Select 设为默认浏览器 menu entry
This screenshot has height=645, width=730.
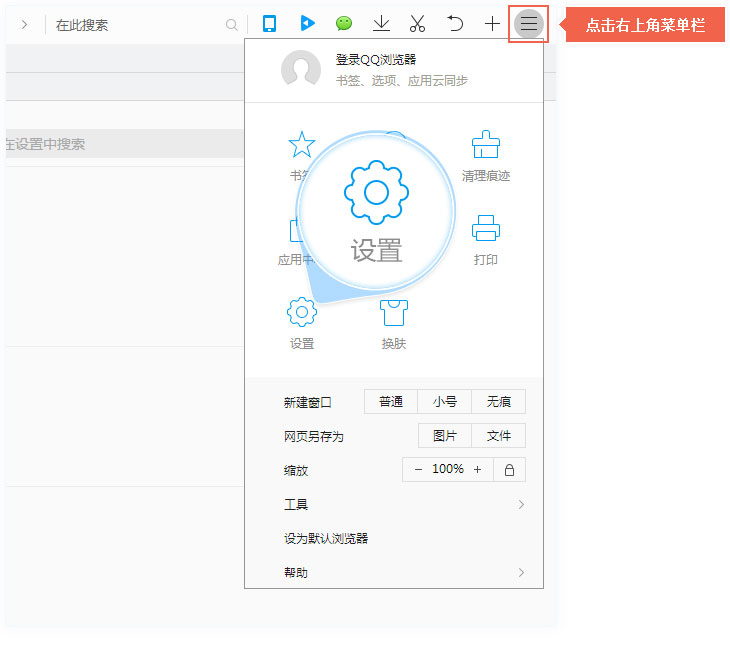326,538
